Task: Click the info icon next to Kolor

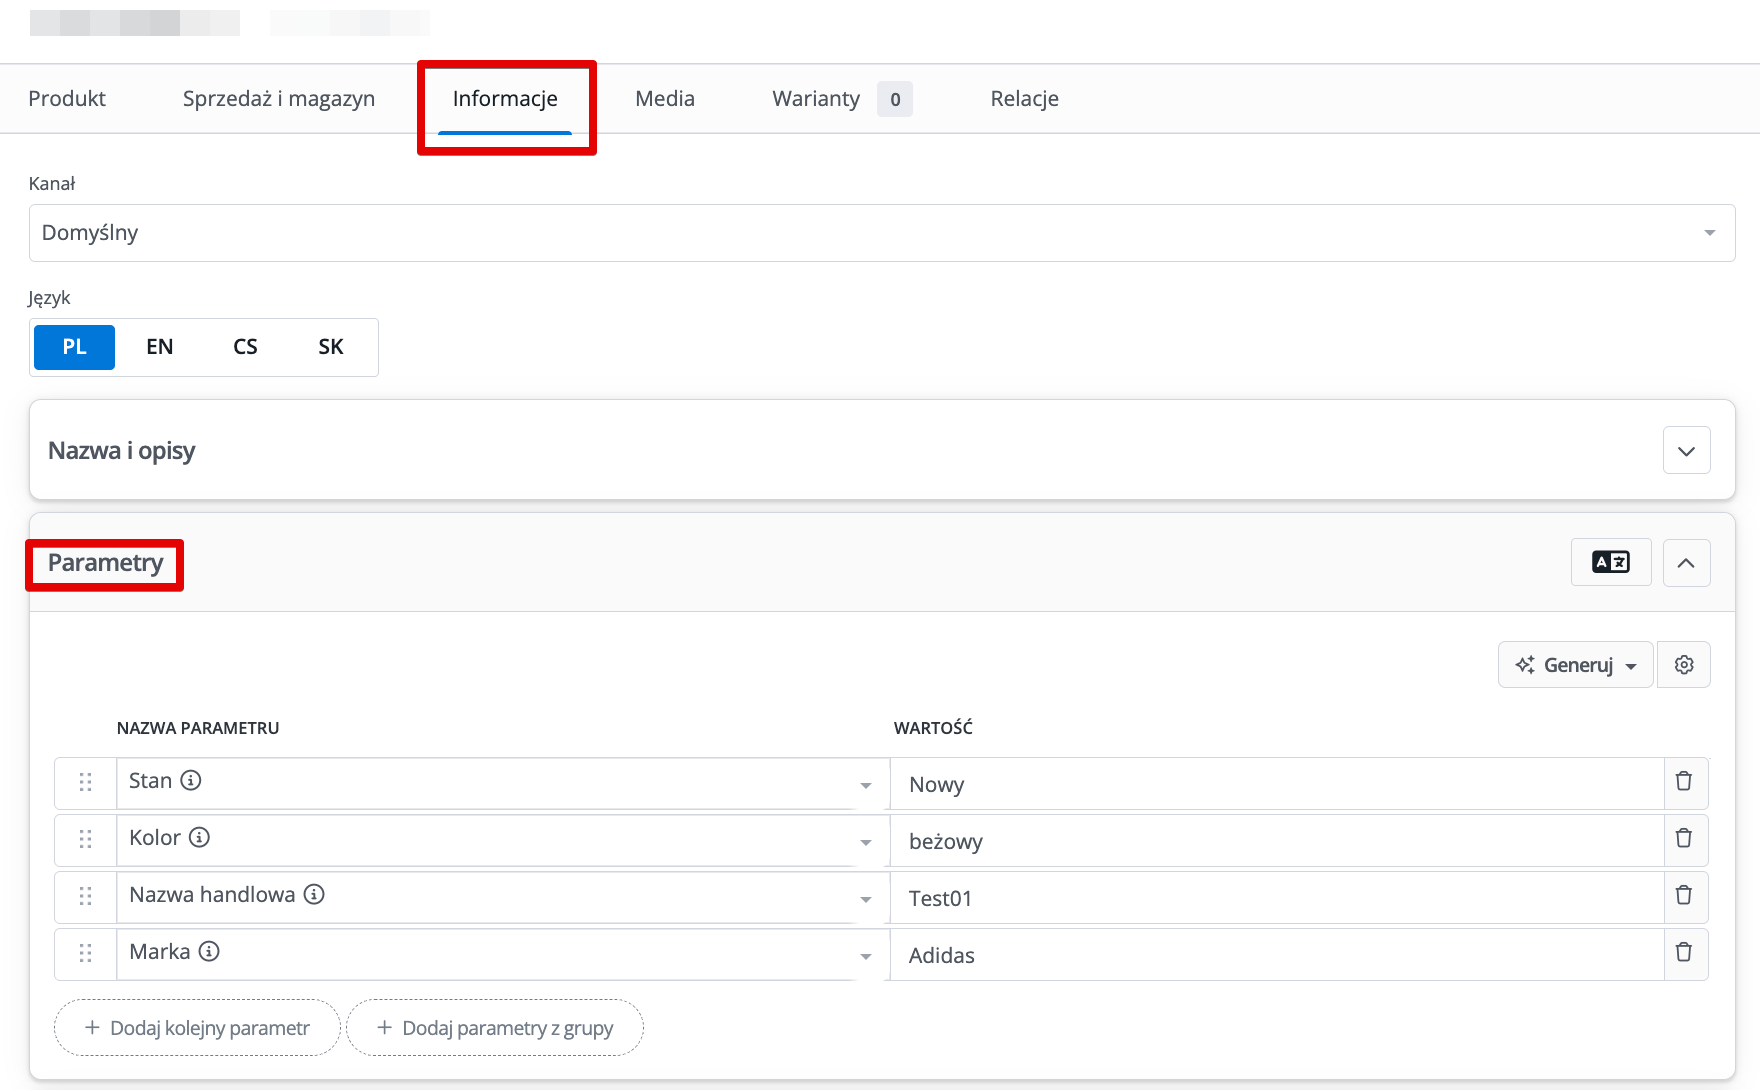Action: click(199, 838)
